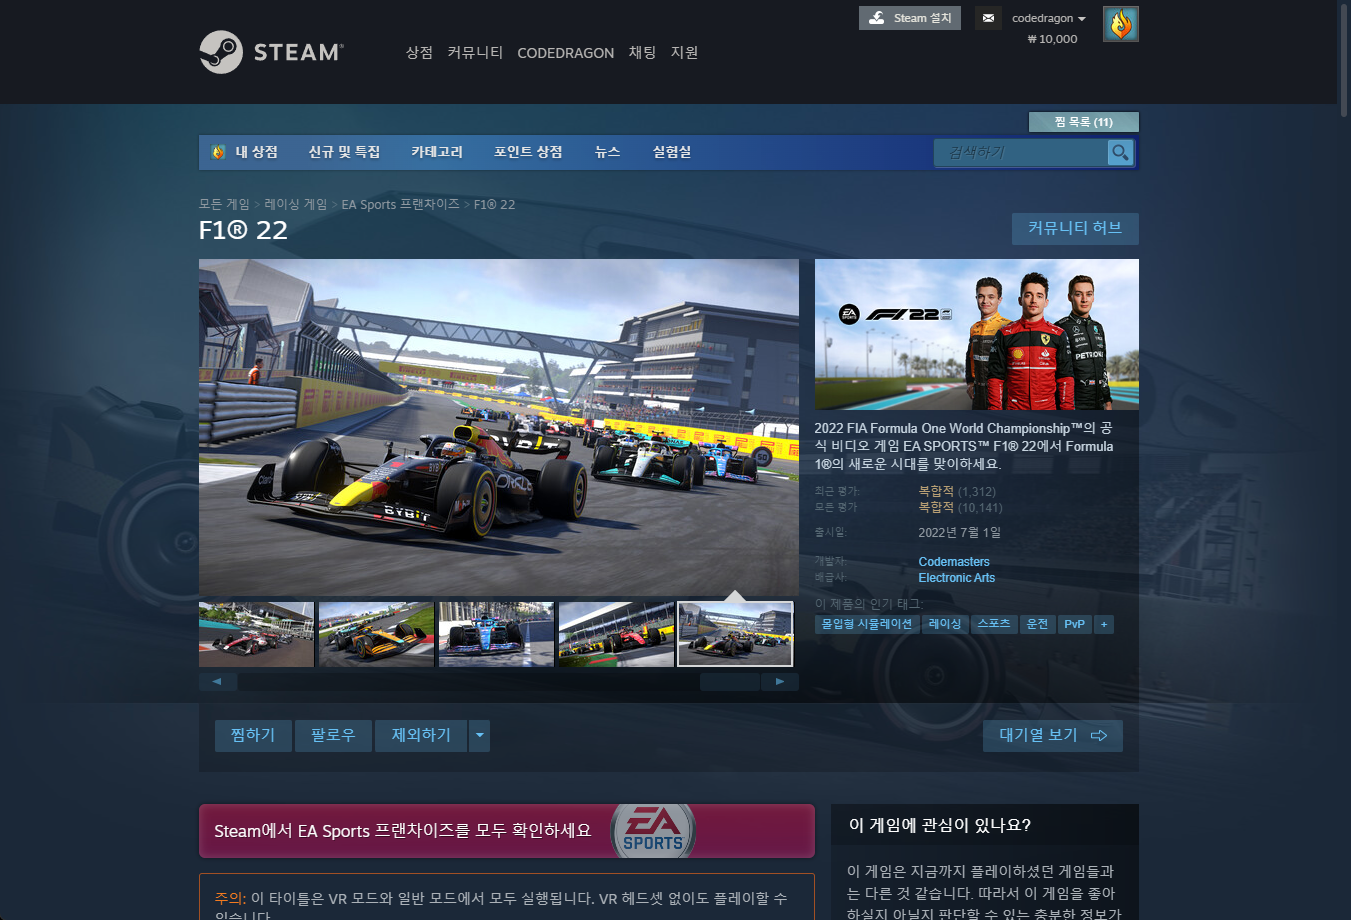Screen dimensions: 1351x920
Task: Open 커뮤니티 in top navigation
Action: pos(475,52)
